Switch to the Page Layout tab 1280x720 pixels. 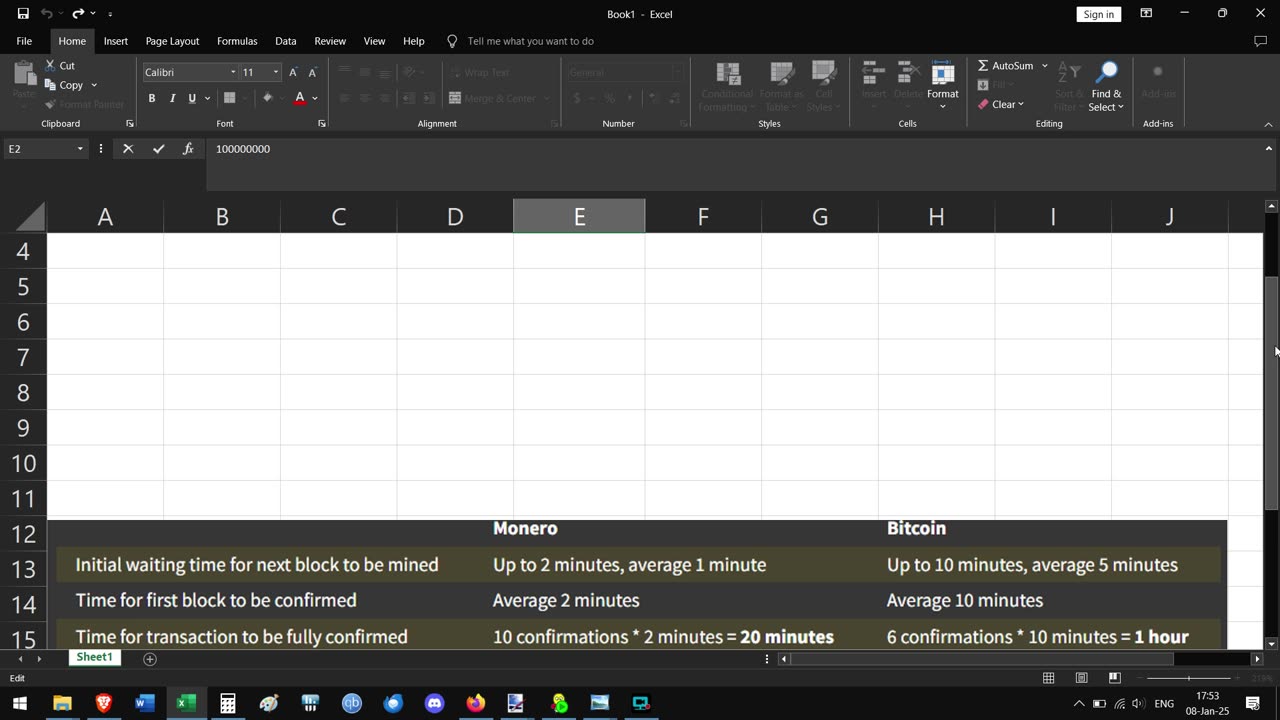click(172, 41)
